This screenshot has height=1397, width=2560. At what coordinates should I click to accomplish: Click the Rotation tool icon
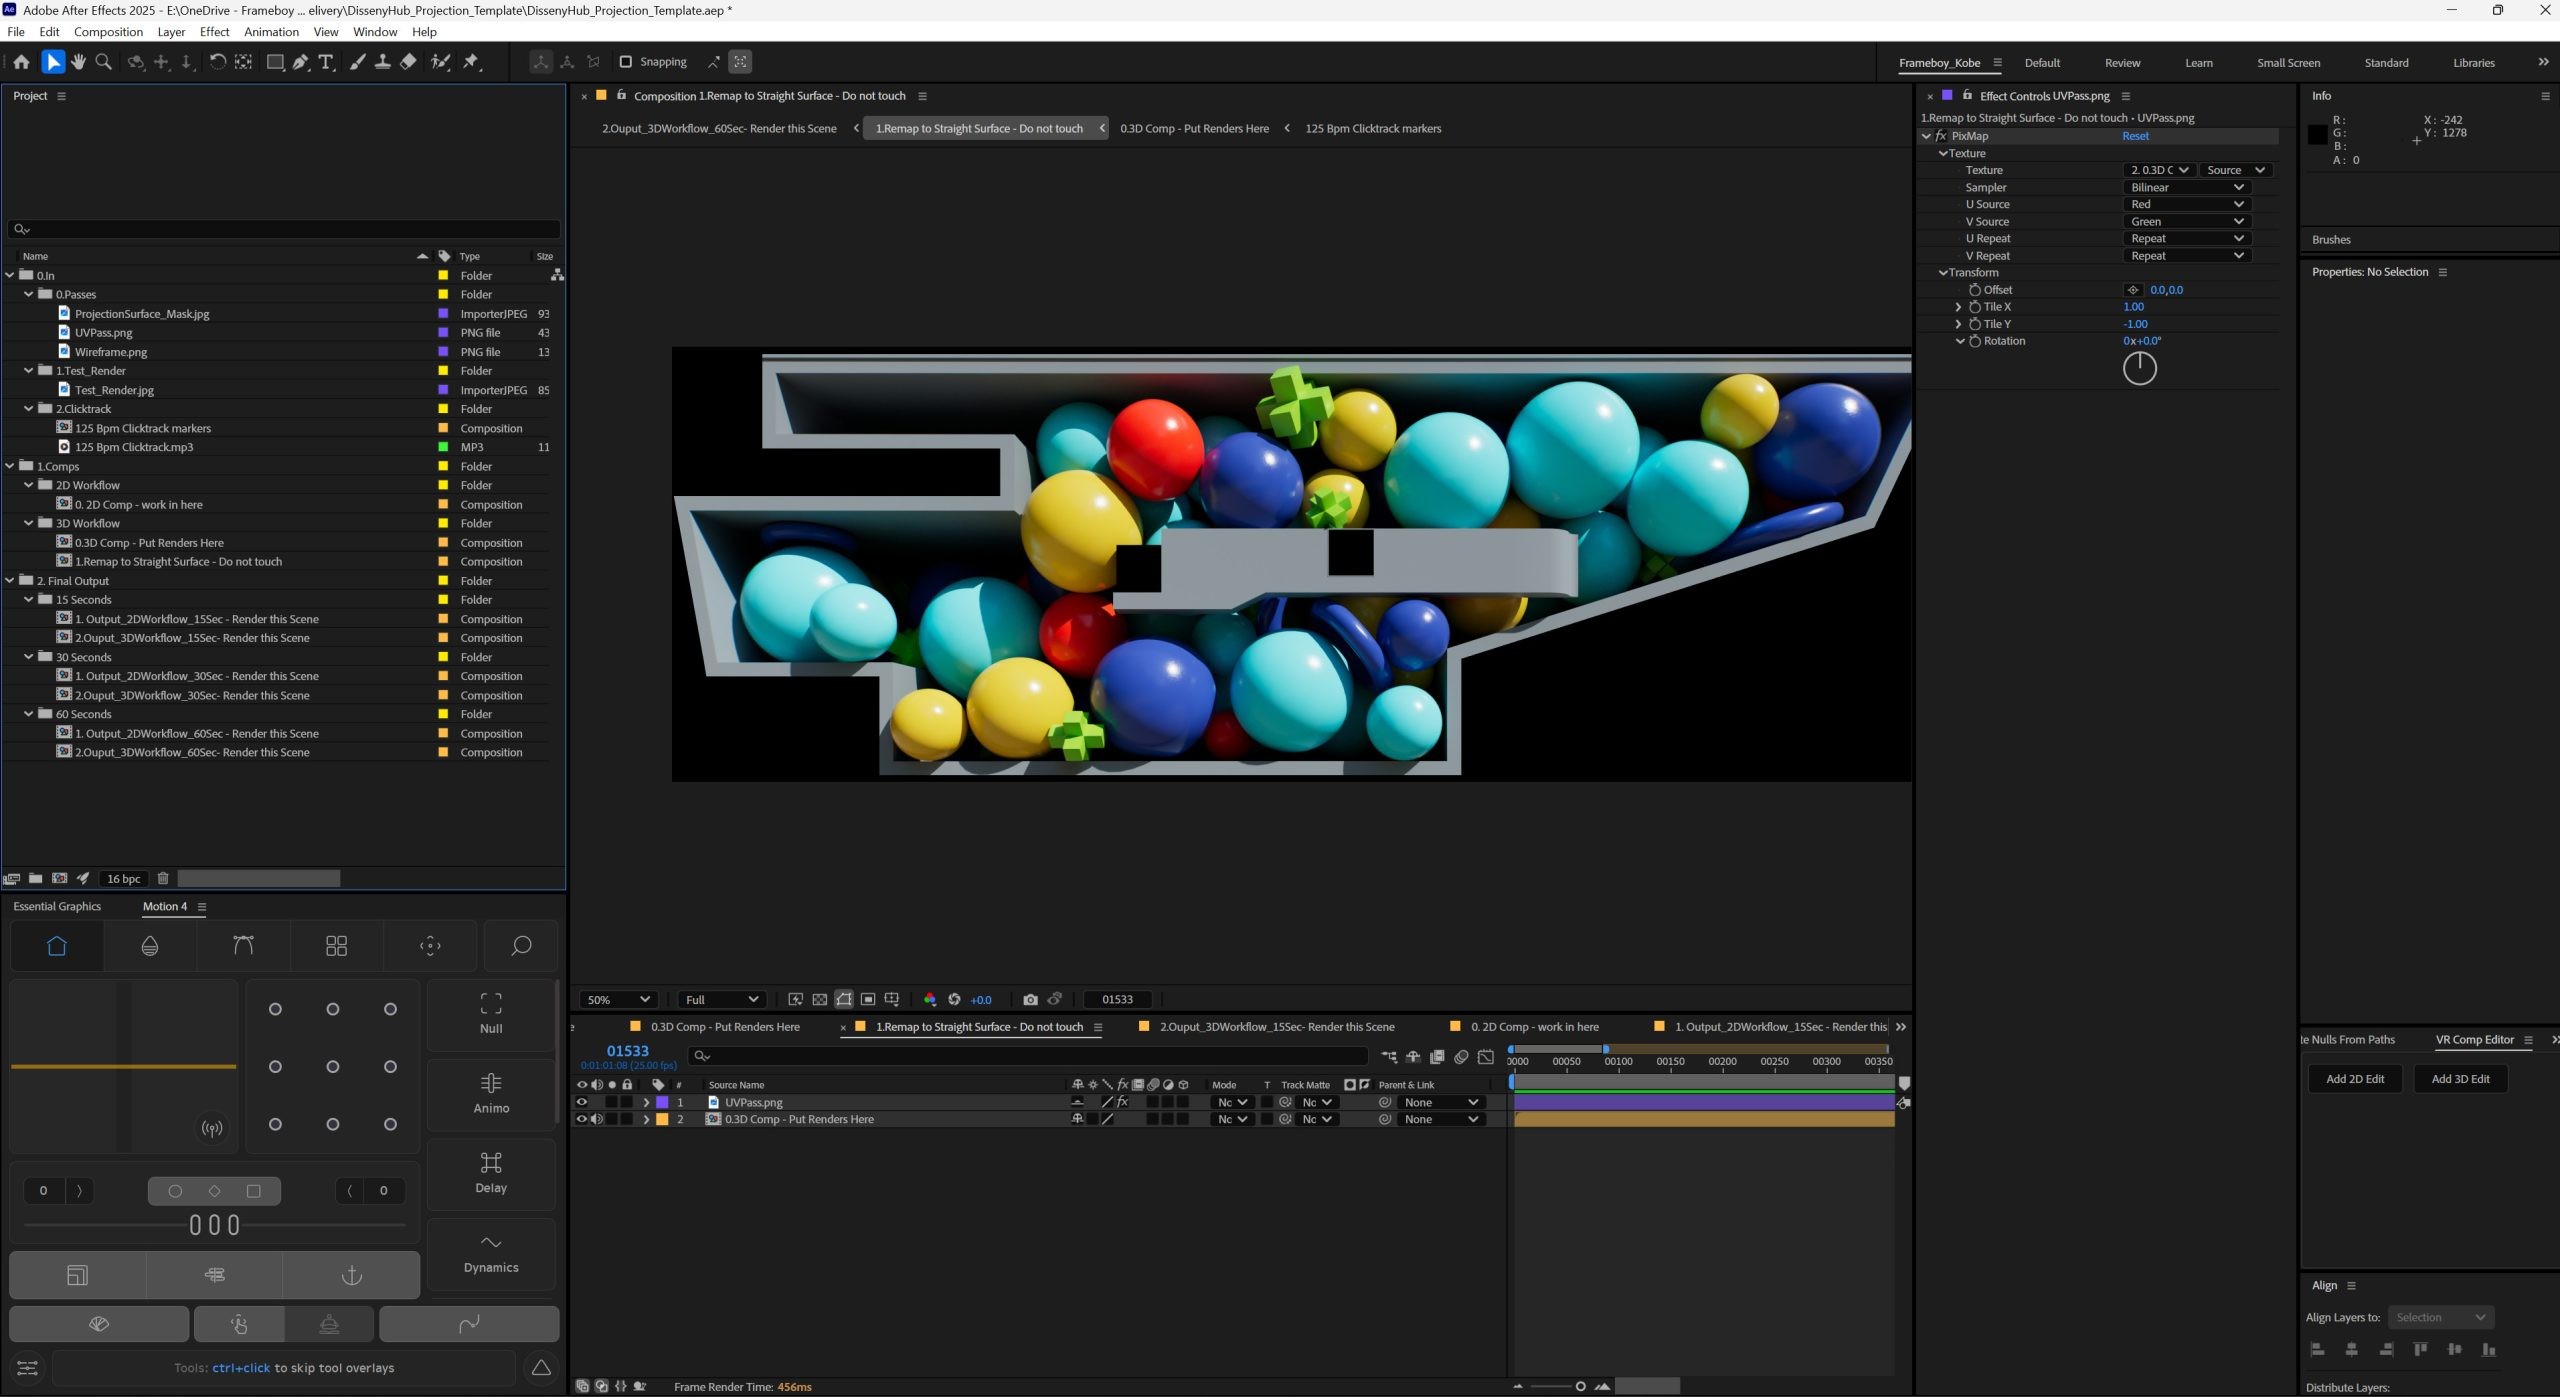(217, 62)
